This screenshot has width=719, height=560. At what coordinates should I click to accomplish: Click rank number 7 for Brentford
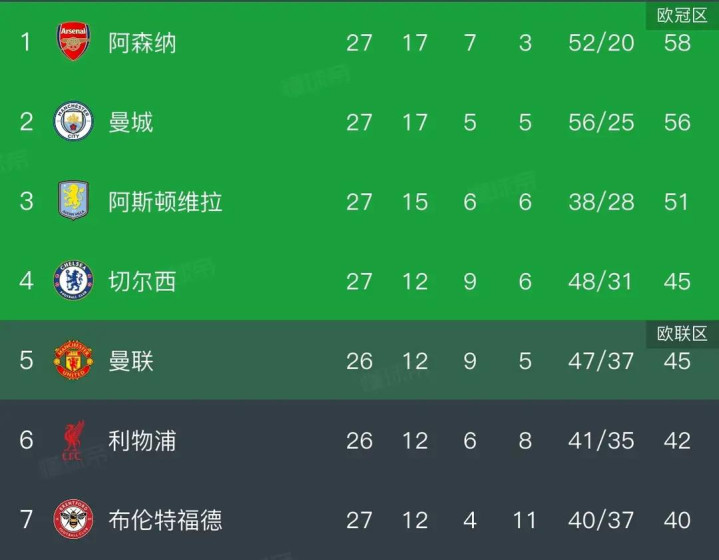pos(27,519)
